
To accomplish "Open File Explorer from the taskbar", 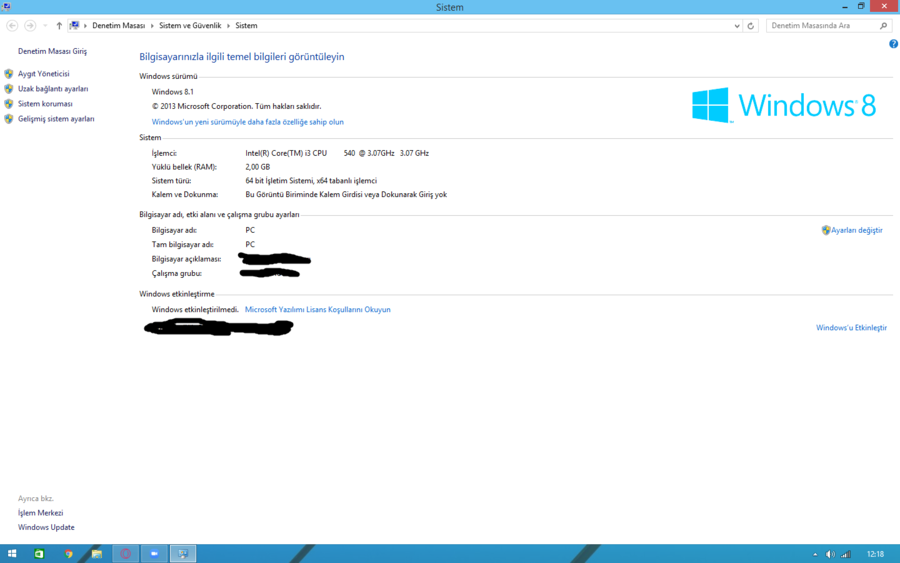I will pos(96,554).
